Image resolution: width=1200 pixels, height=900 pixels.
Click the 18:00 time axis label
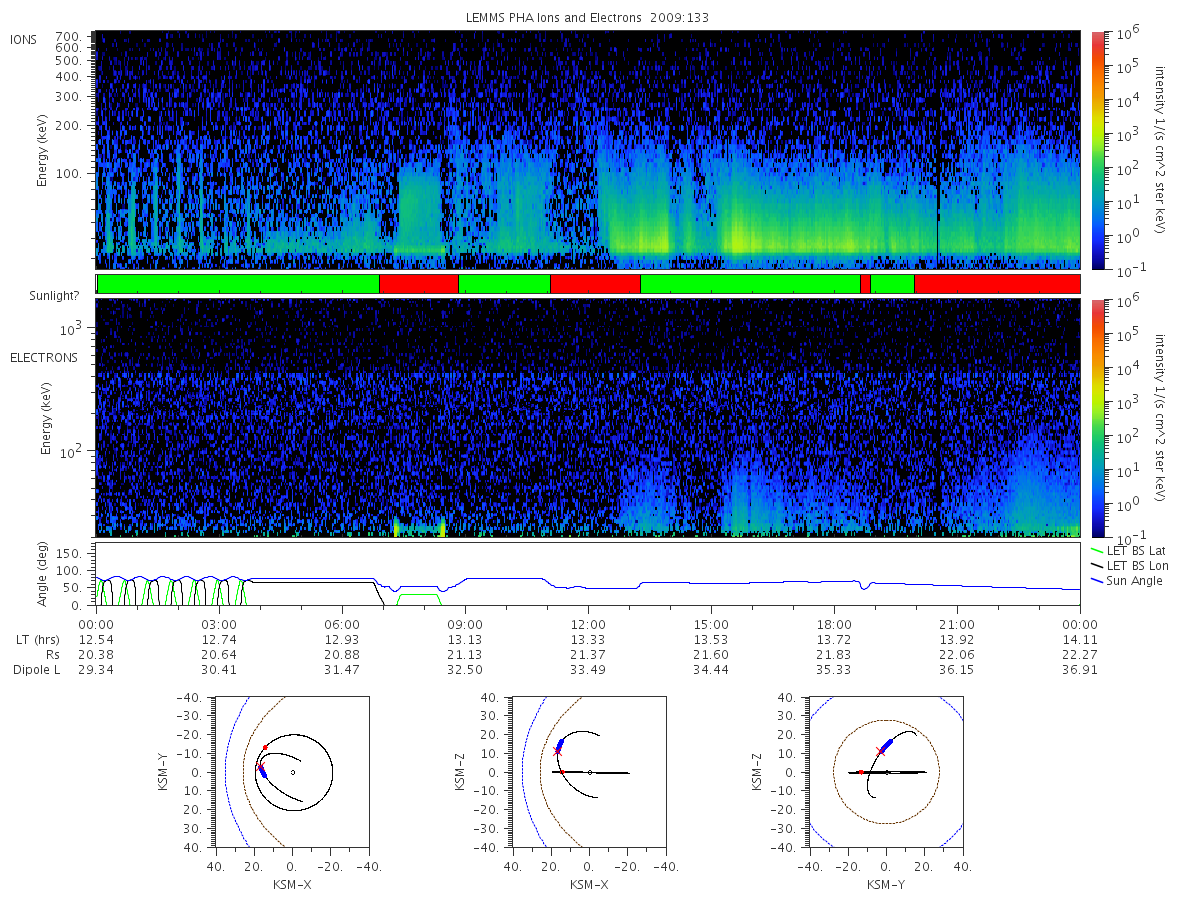click(834, 625)
